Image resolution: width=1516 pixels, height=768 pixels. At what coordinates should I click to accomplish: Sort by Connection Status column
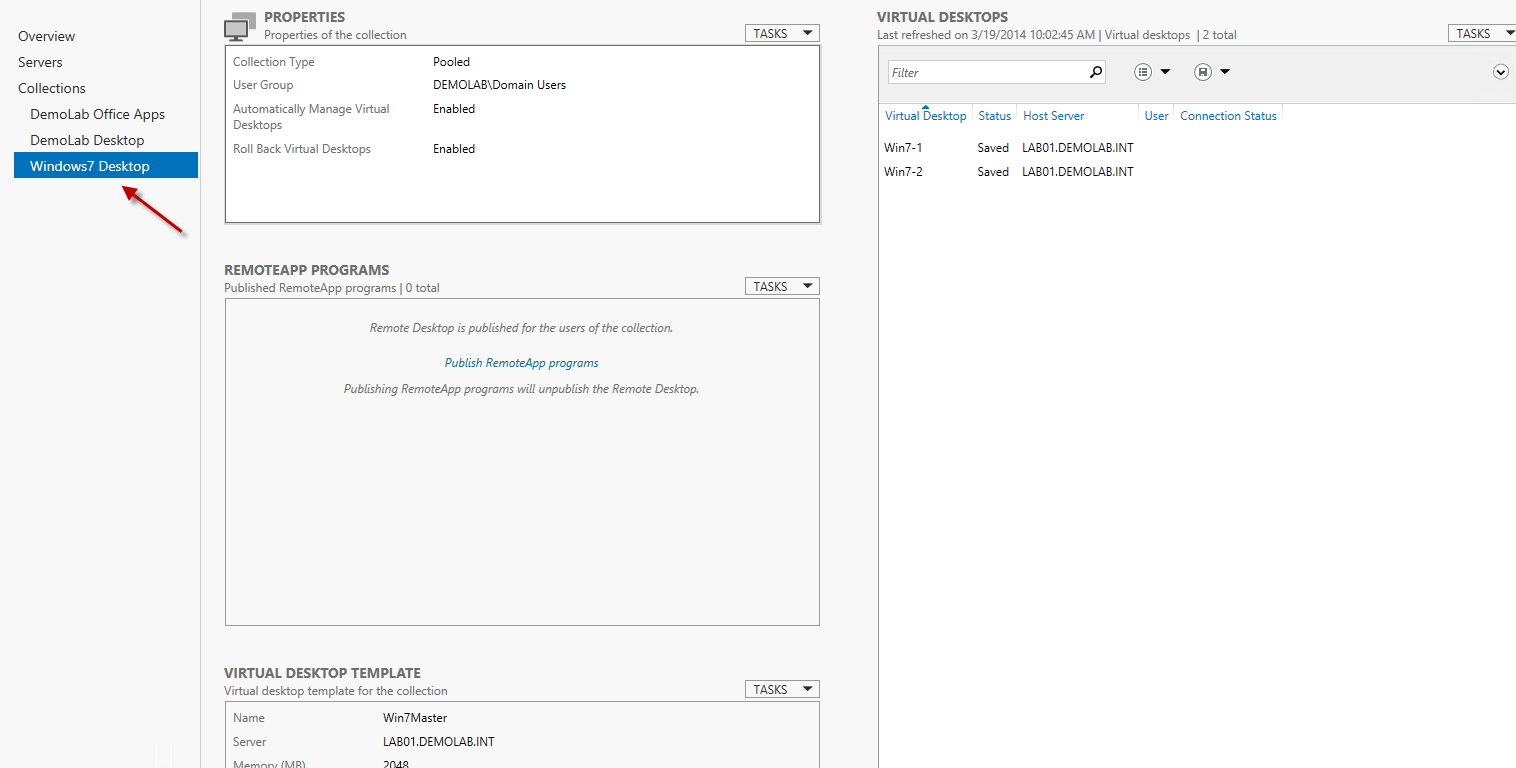(x=1228, y=116)
